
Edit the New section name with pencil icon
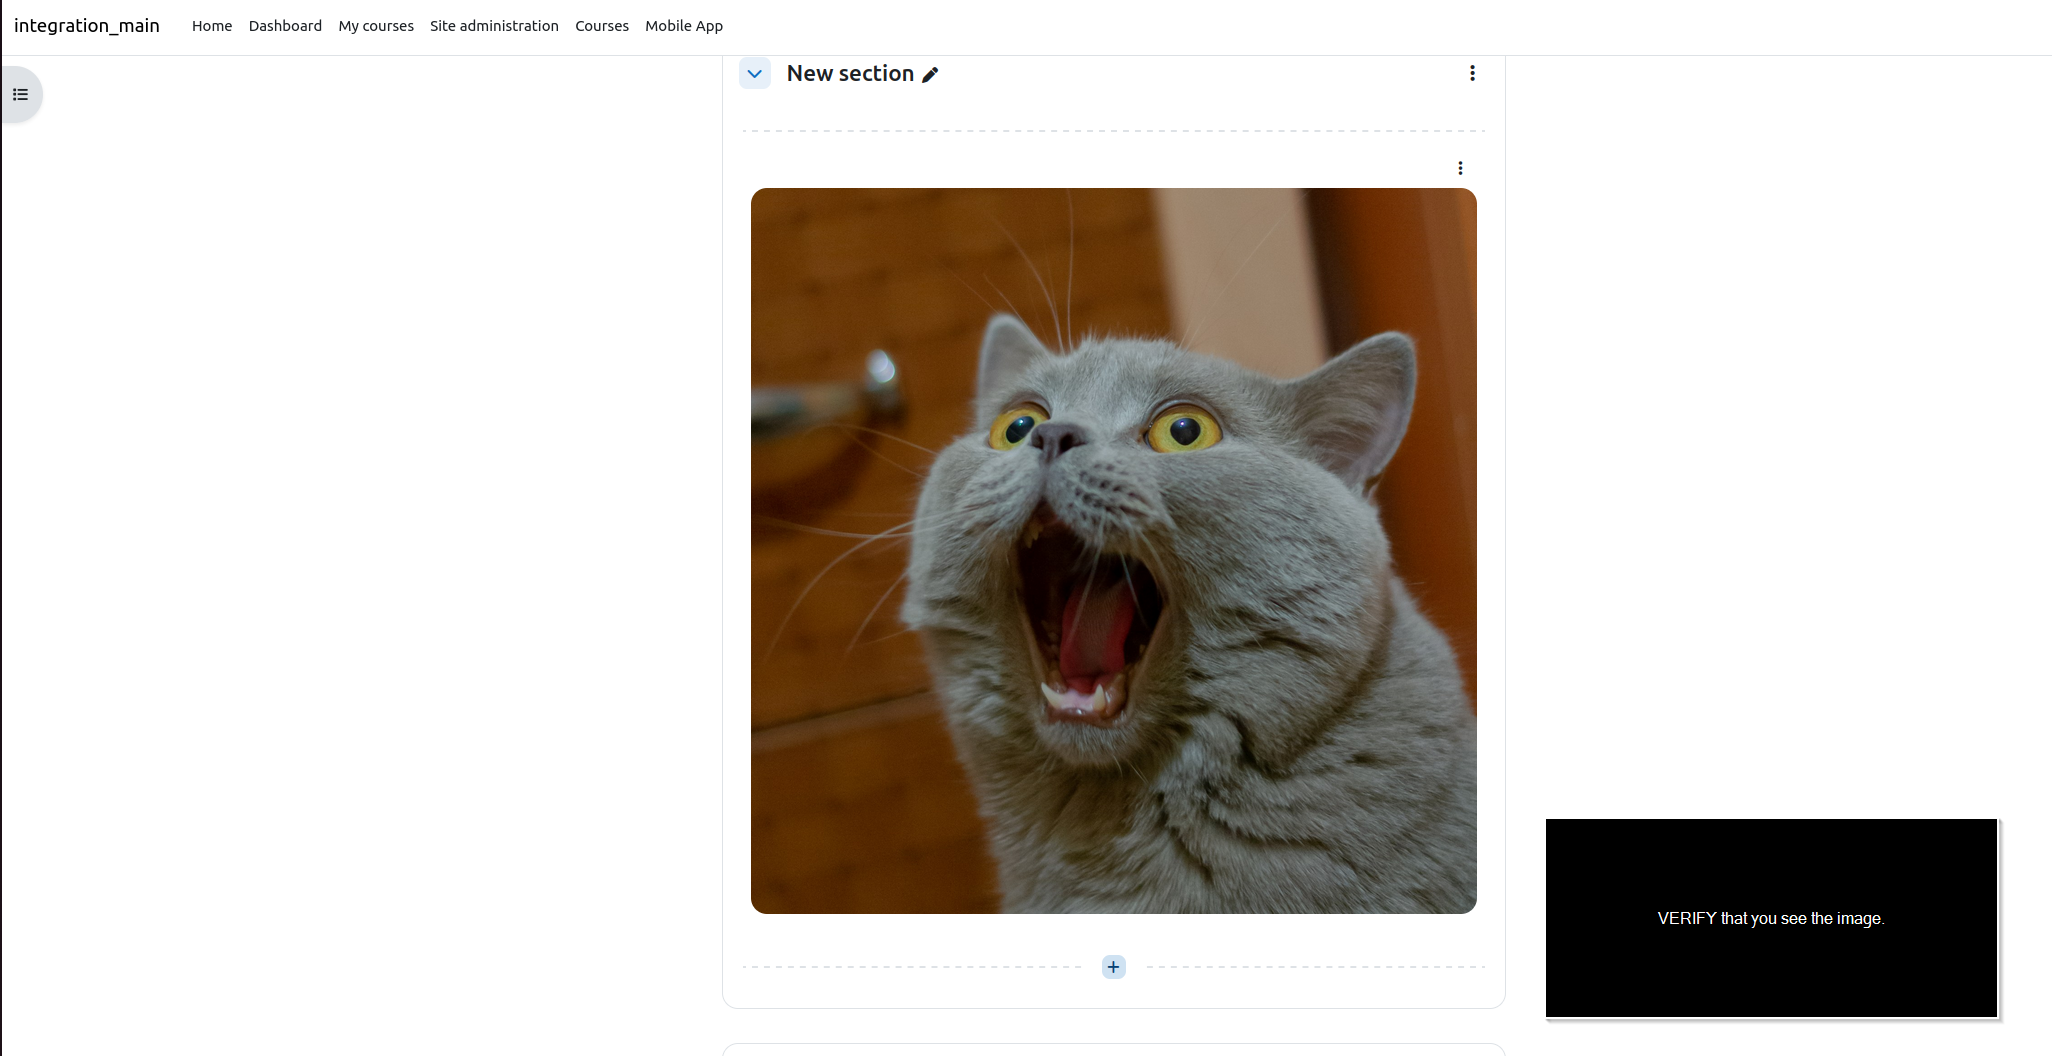930,75
